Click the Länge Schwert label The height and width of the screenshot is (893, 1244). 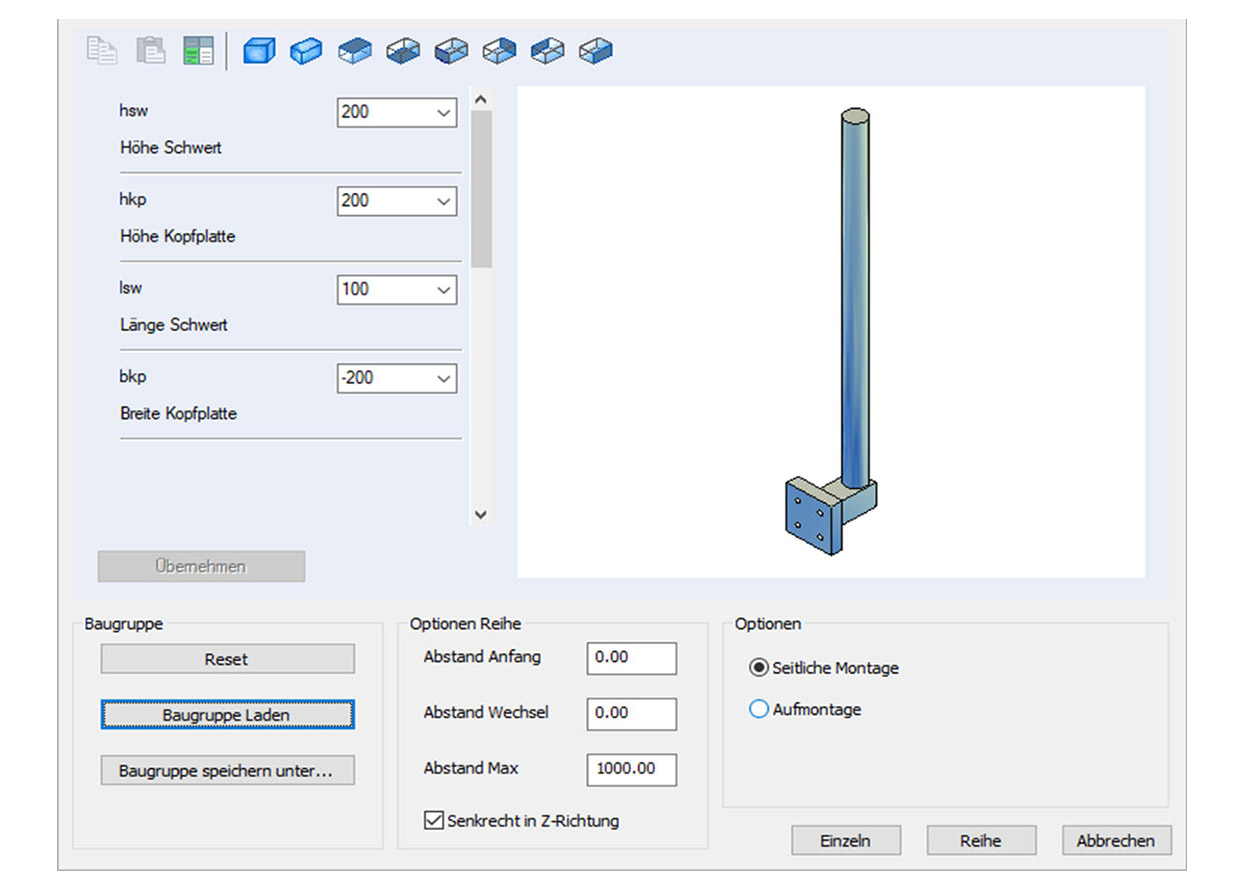(173, 325)
